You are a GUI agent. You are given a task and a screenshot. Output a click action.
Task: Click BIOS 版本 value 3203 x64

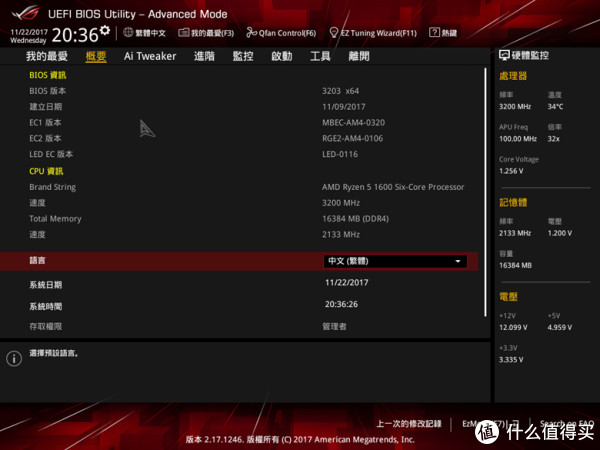click(x=341, y=91)
